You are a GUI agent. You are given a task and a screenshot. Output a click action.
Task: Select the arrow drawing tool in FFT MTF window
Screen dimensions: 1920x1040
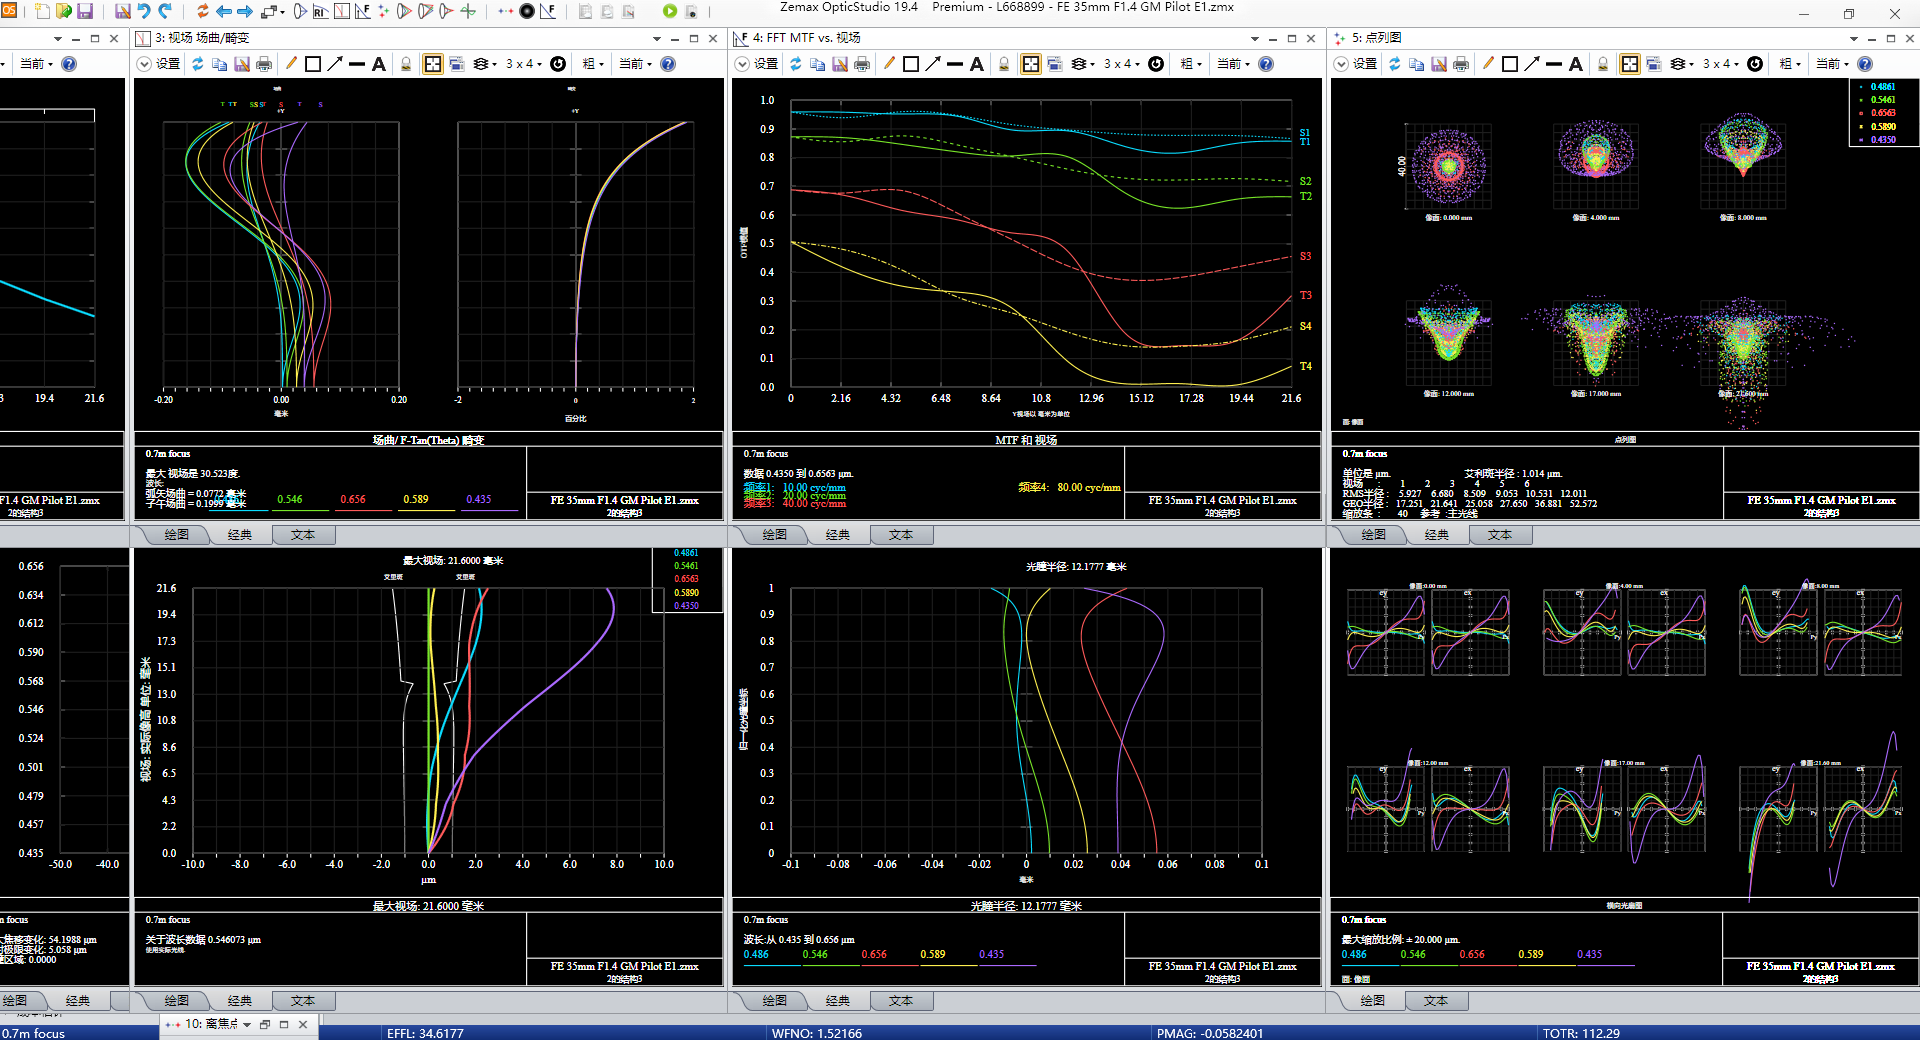(933, 64)
